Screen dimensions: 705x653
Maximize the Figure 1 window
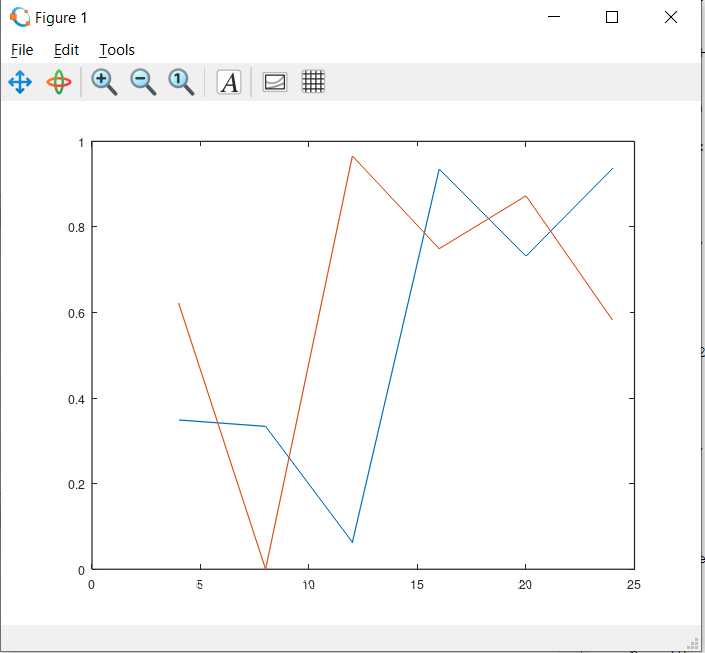(x=612, y=17)
